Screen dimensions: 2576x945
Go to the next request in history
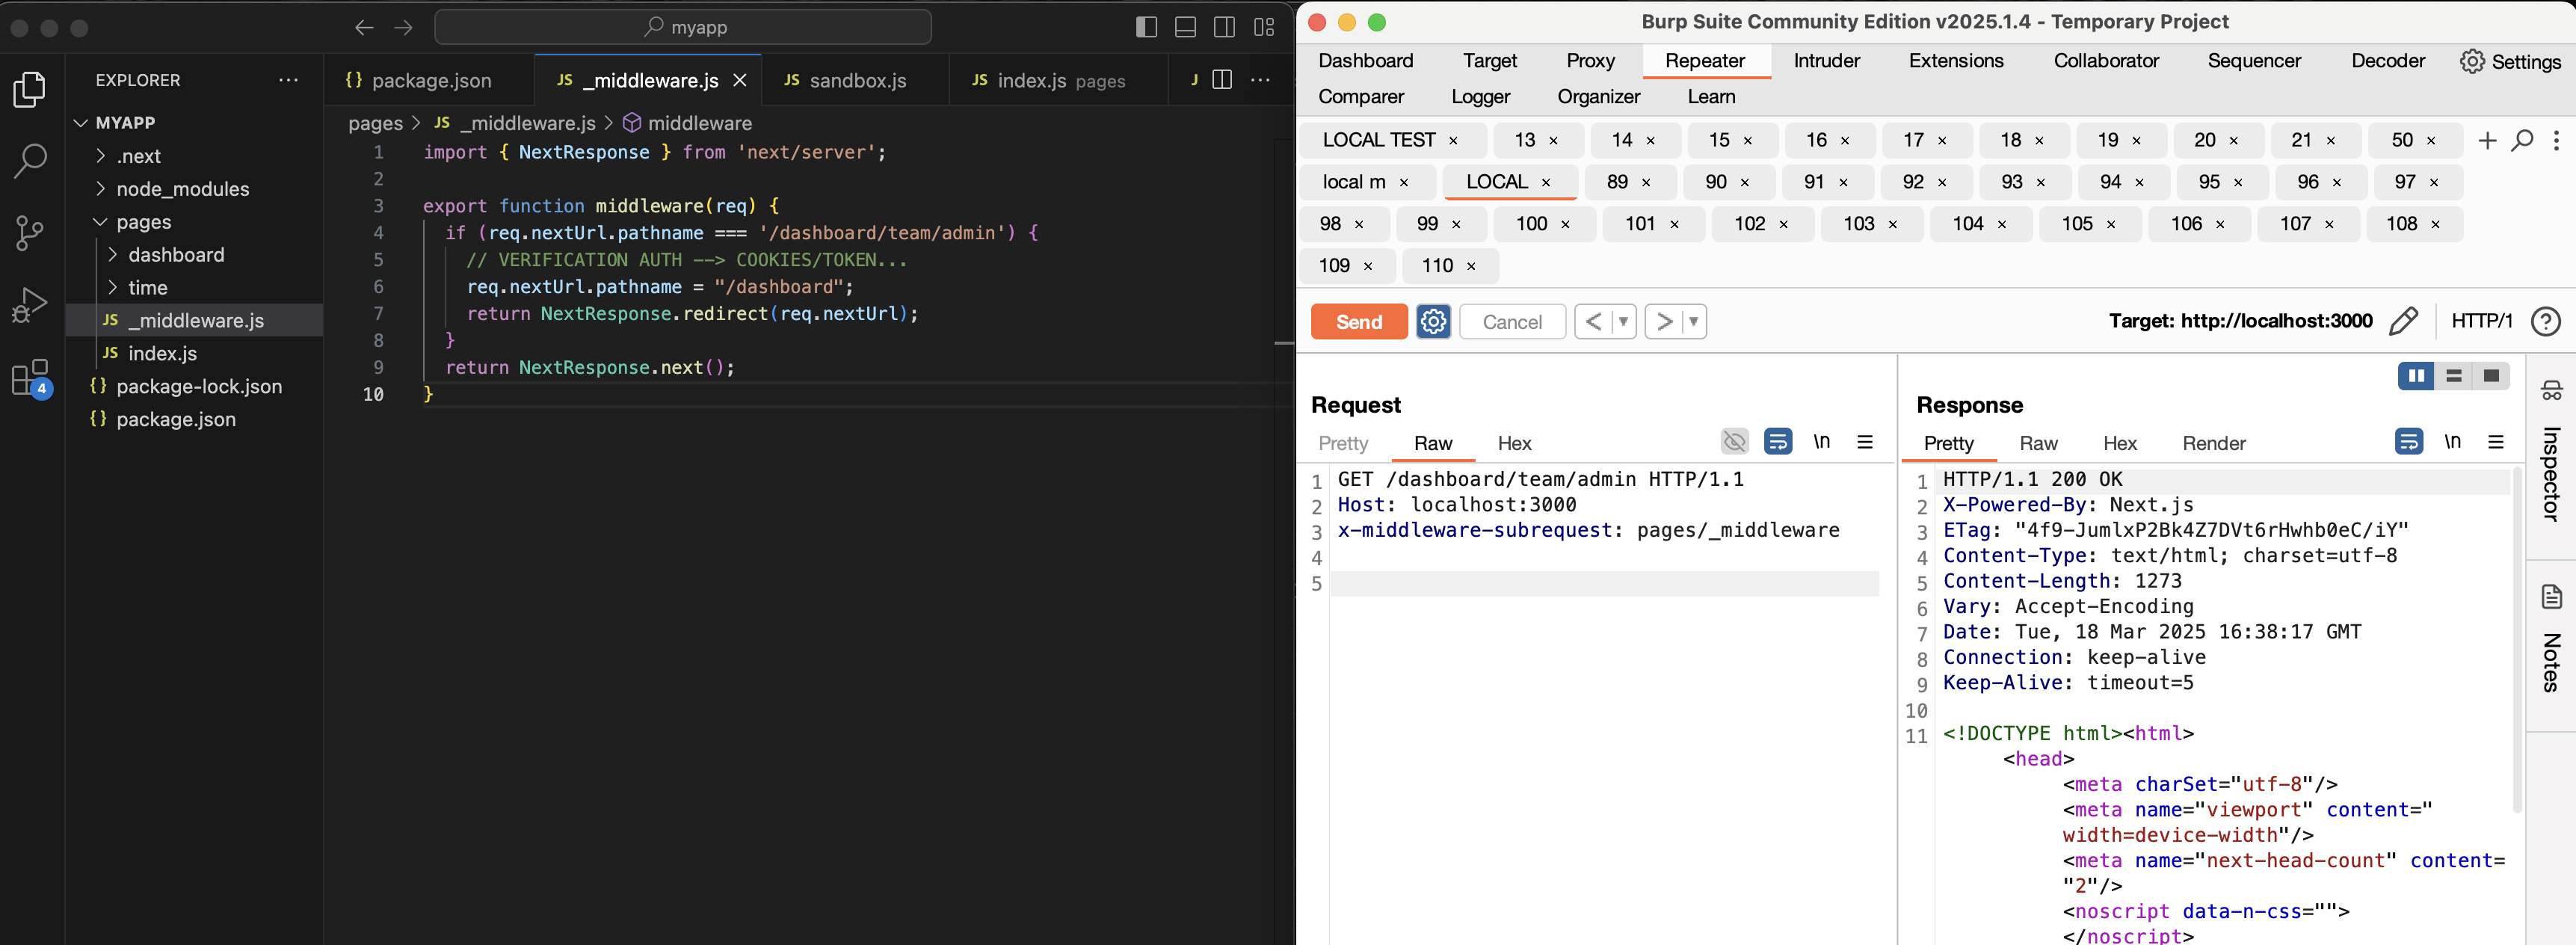(x=1664, y=322)
